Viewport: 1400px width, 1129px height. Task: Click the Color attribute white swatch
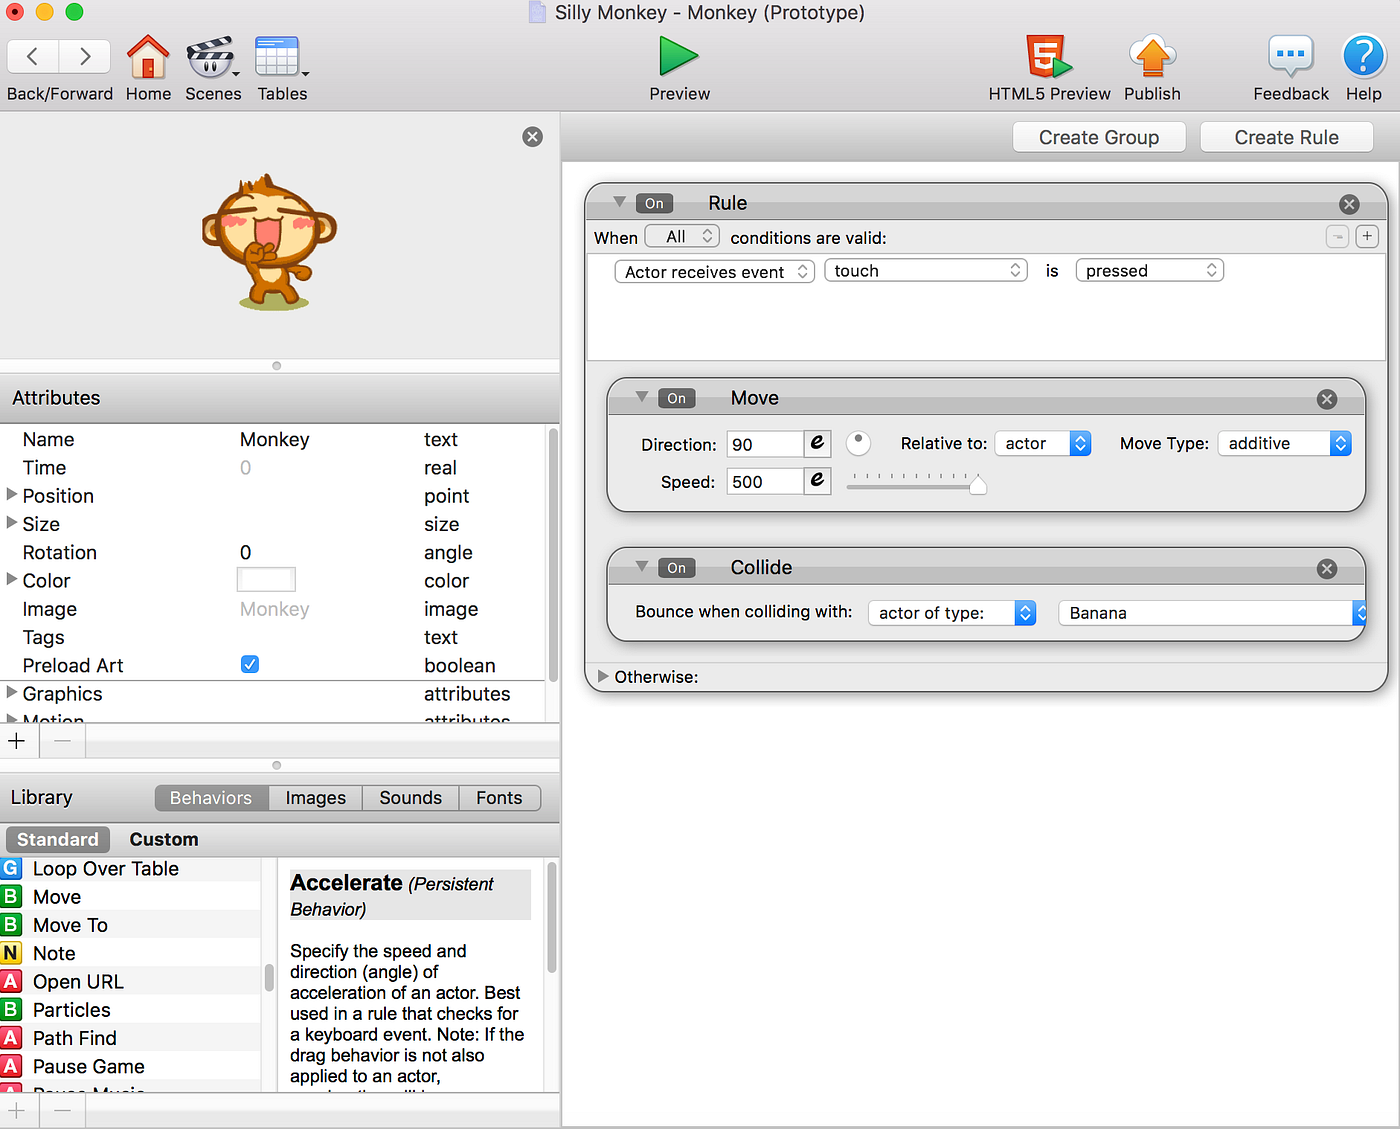click(266, 580)
